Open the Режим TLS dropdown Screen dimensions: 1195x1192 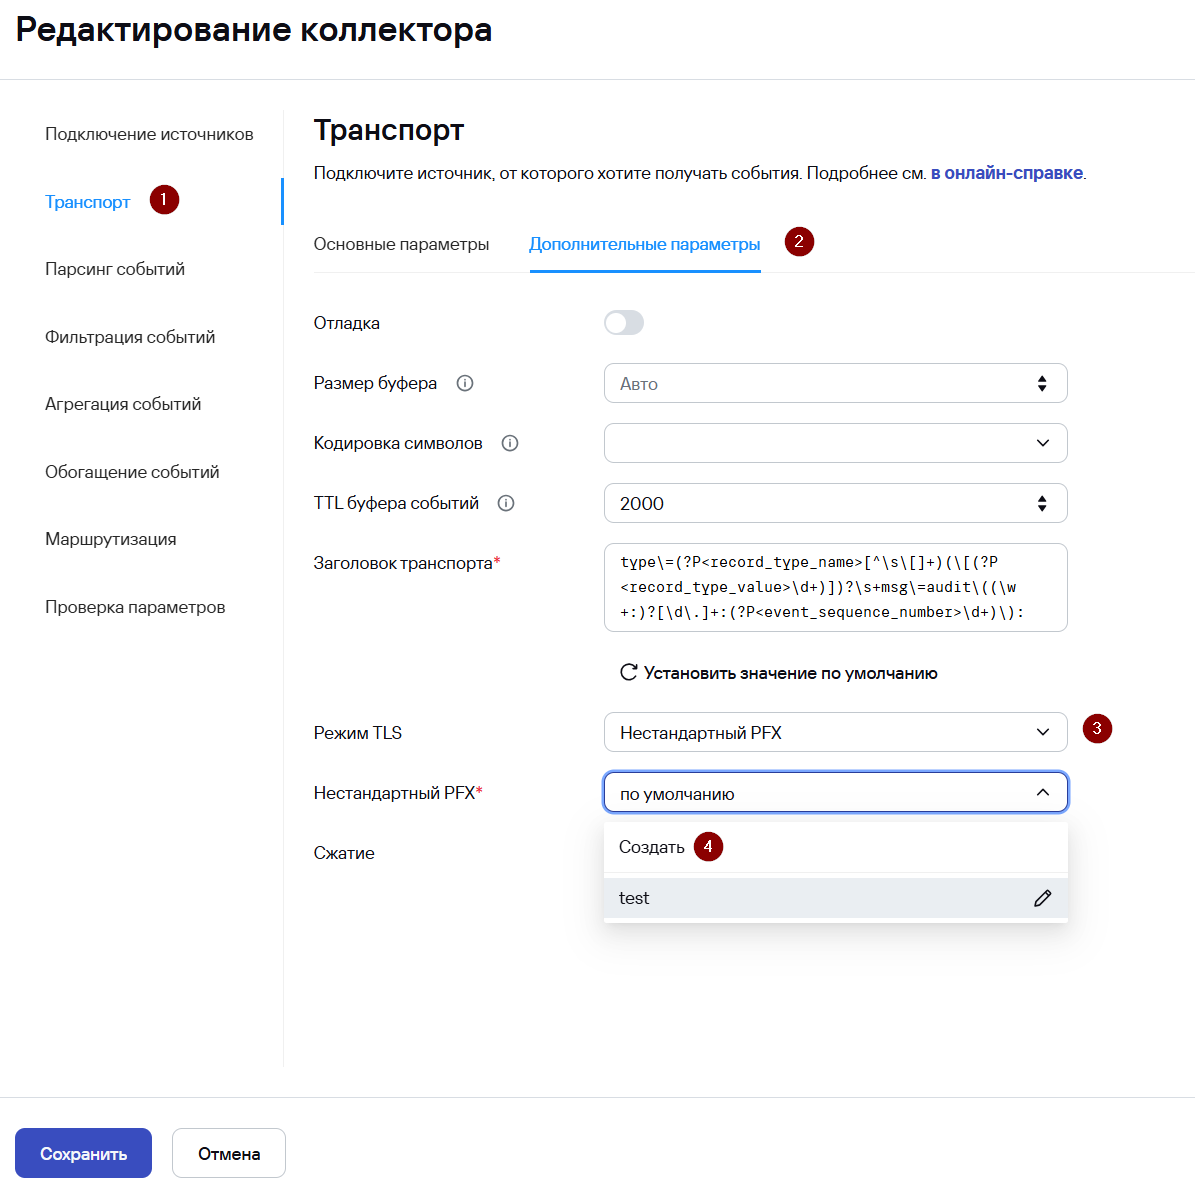[835, 732]
